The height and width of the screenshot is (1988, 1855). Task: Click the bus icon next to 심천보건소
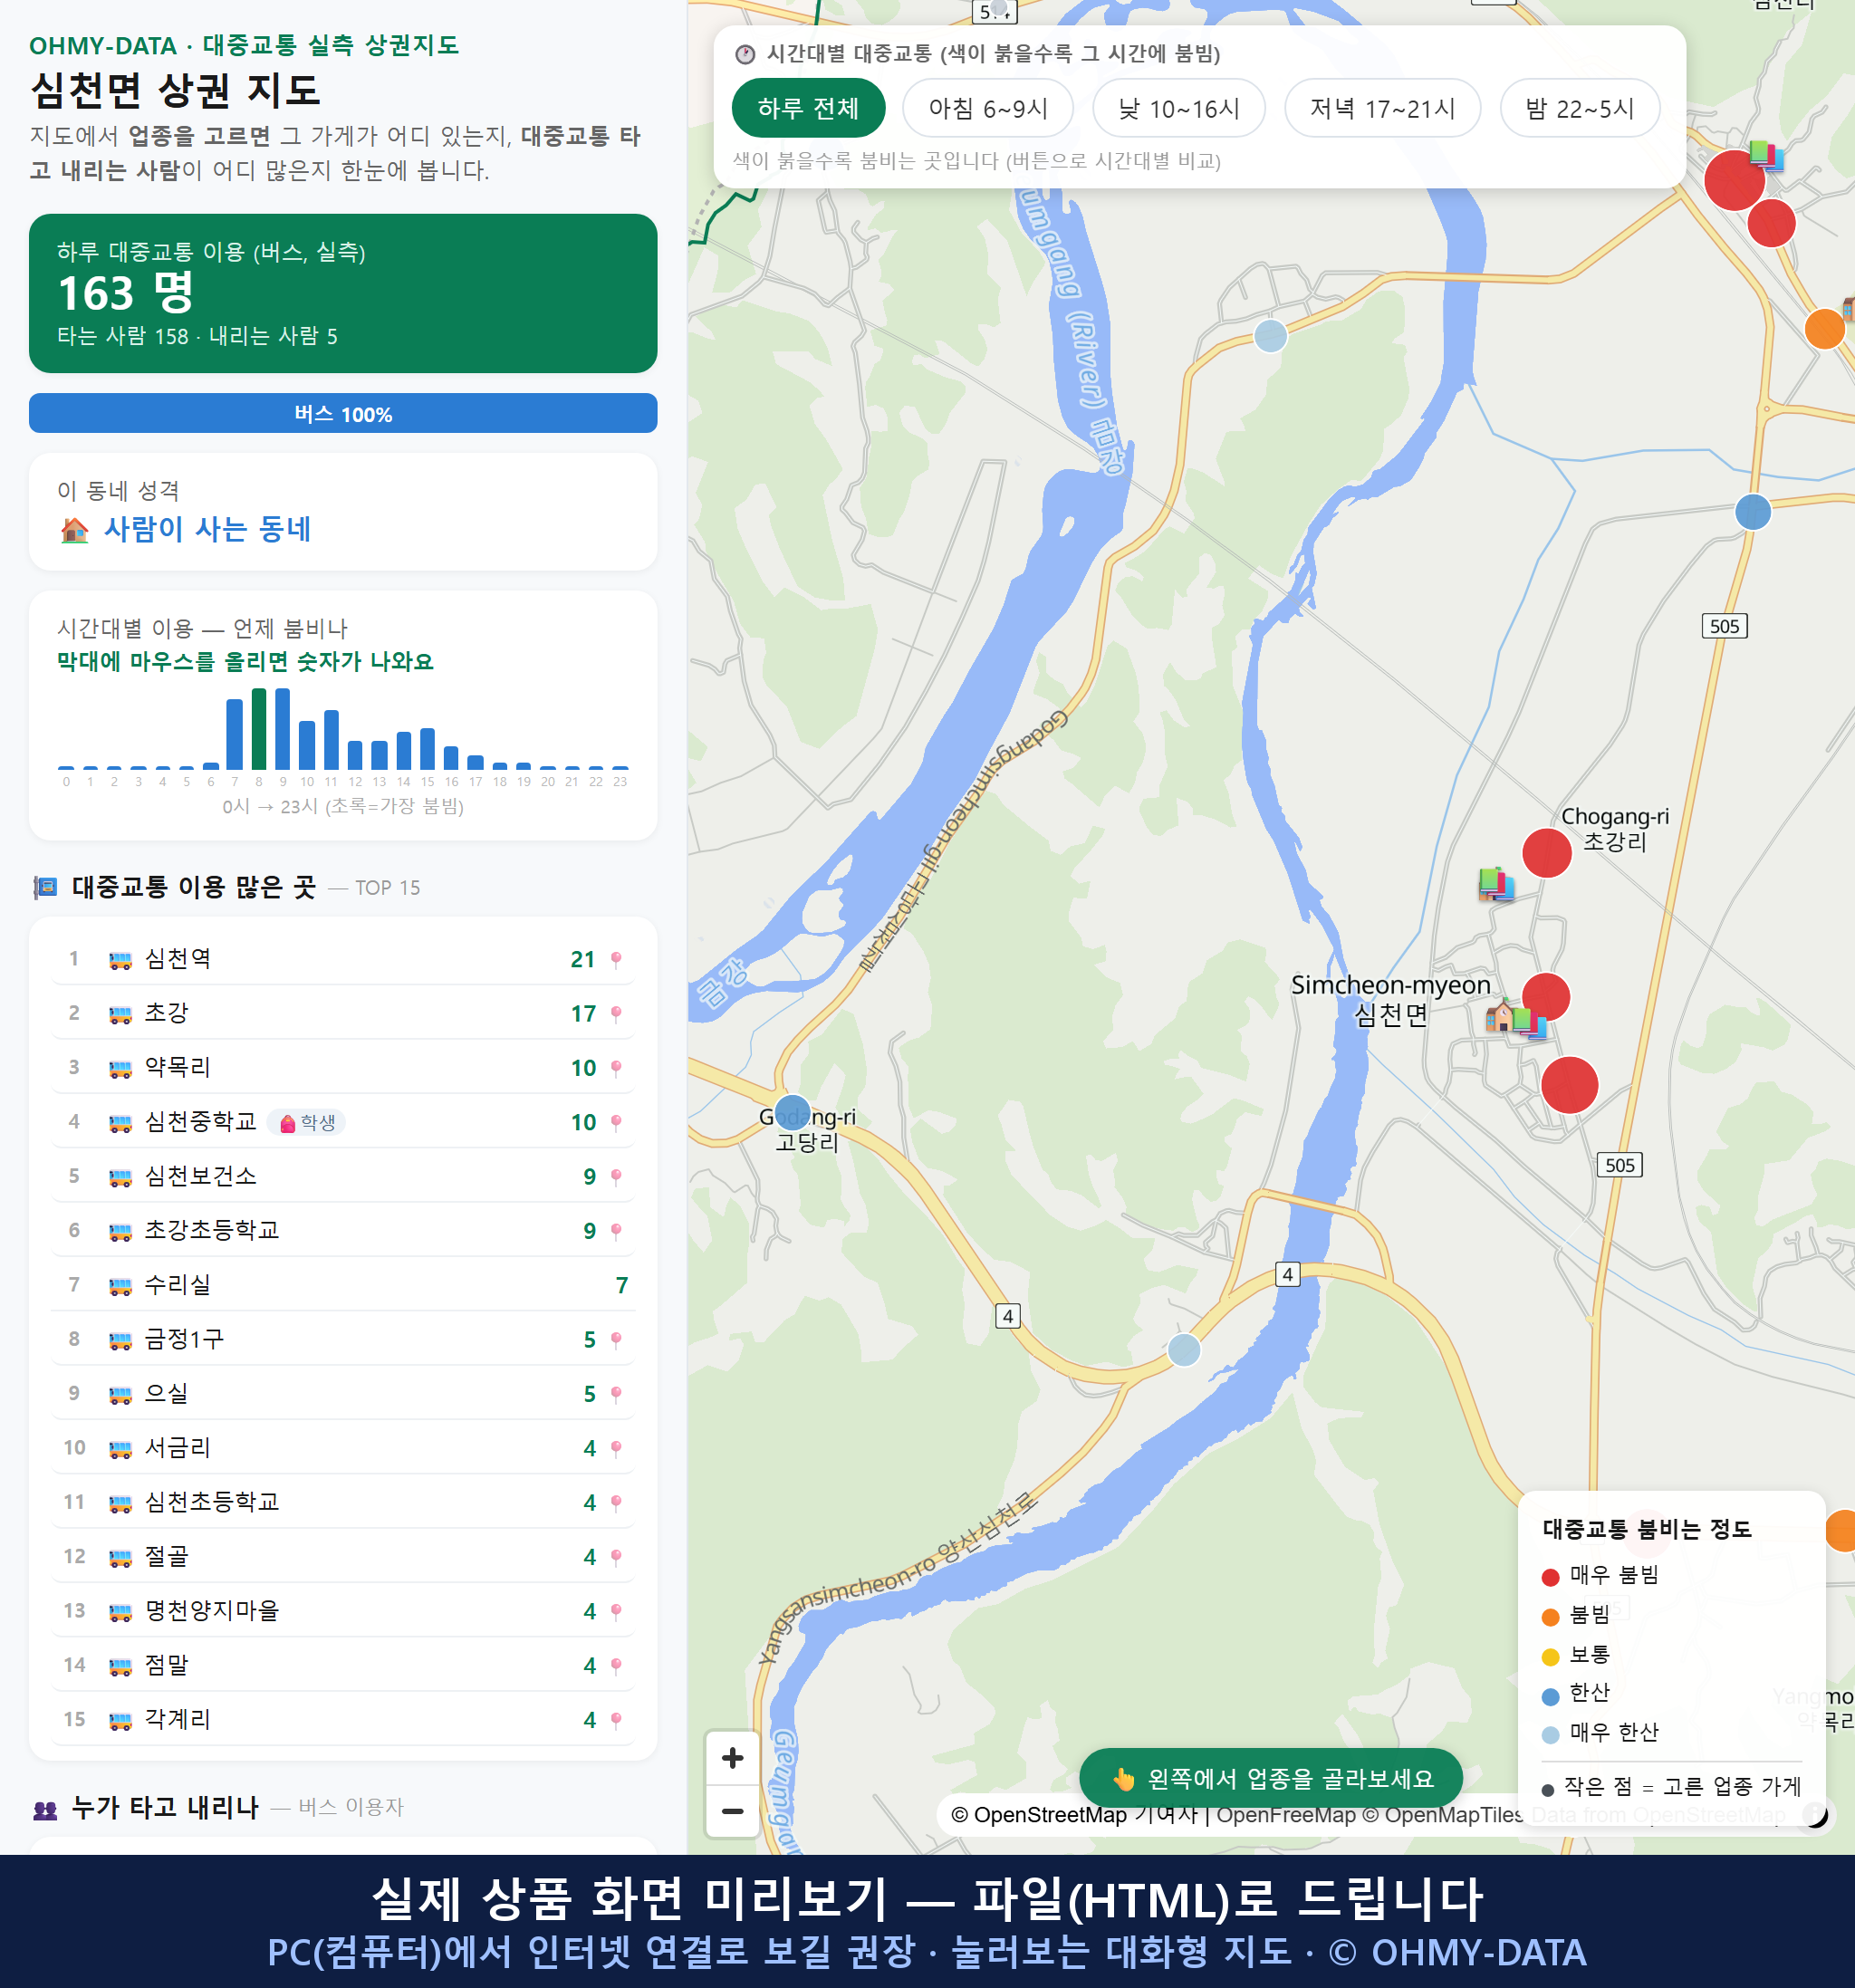click(120, 1177)
